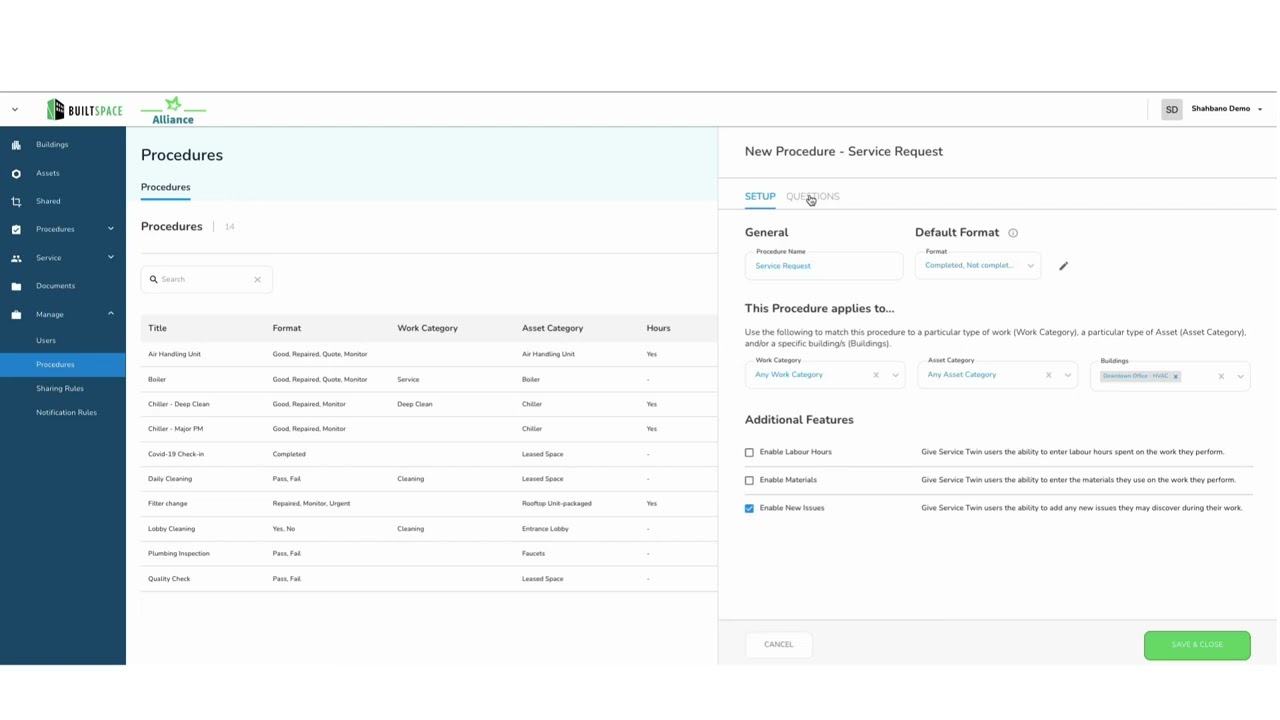
Task: Click the Procedures checkmark sidebar icon
Action: click(x=16, y=230)
